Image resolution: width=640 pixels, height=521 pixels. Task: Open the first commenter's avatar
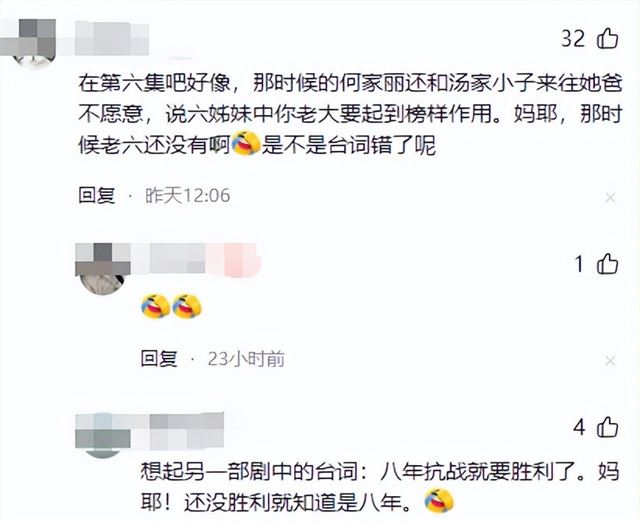click(x=33, y=43)
